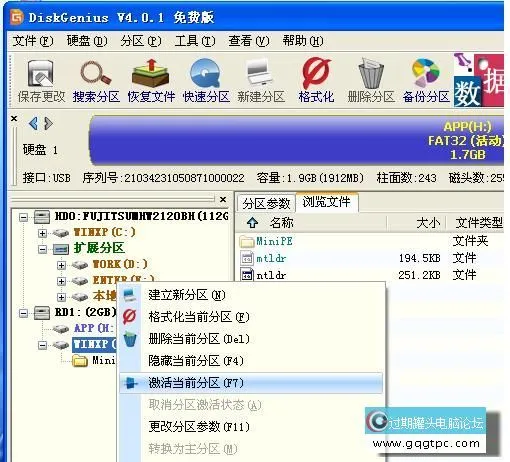Sort files by 文件类型 column header

pyautogui.click(x=479, y=223)
